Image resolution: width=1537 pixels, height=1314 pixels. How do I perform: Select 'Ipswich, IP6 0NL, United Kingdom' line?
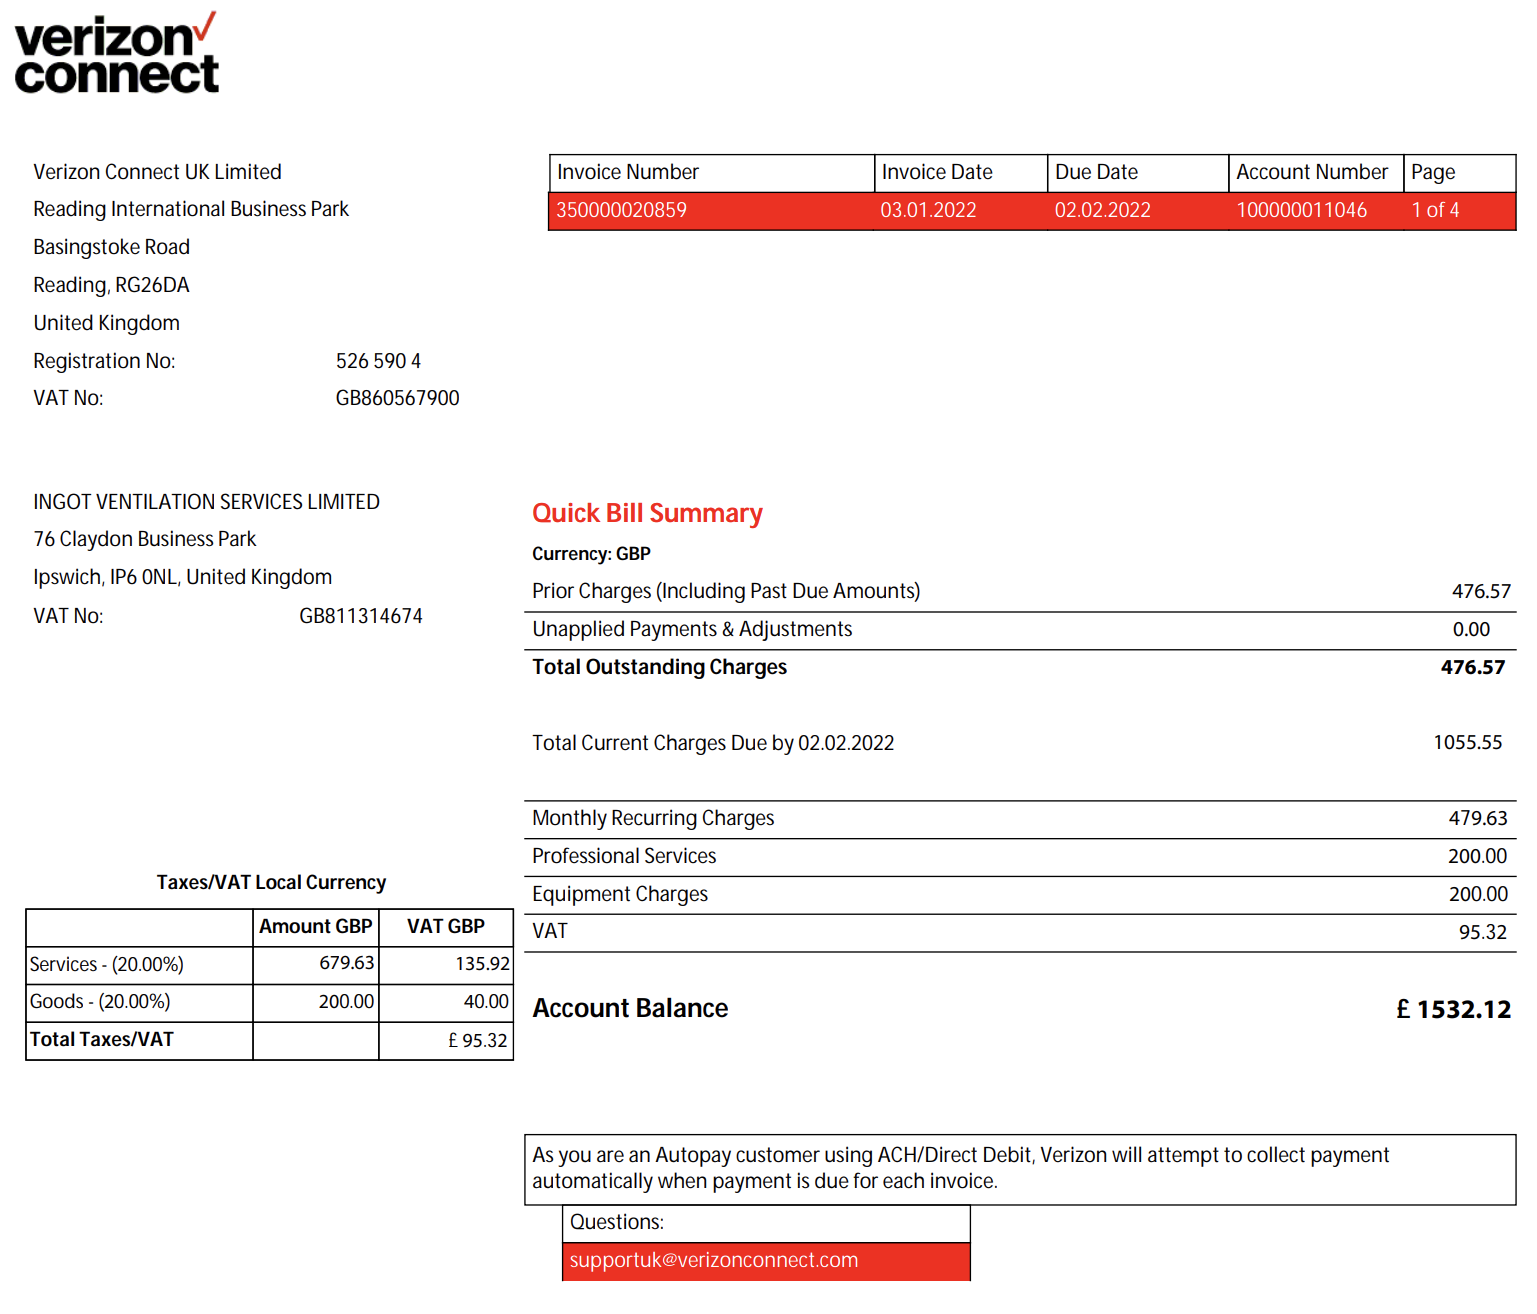182,577
